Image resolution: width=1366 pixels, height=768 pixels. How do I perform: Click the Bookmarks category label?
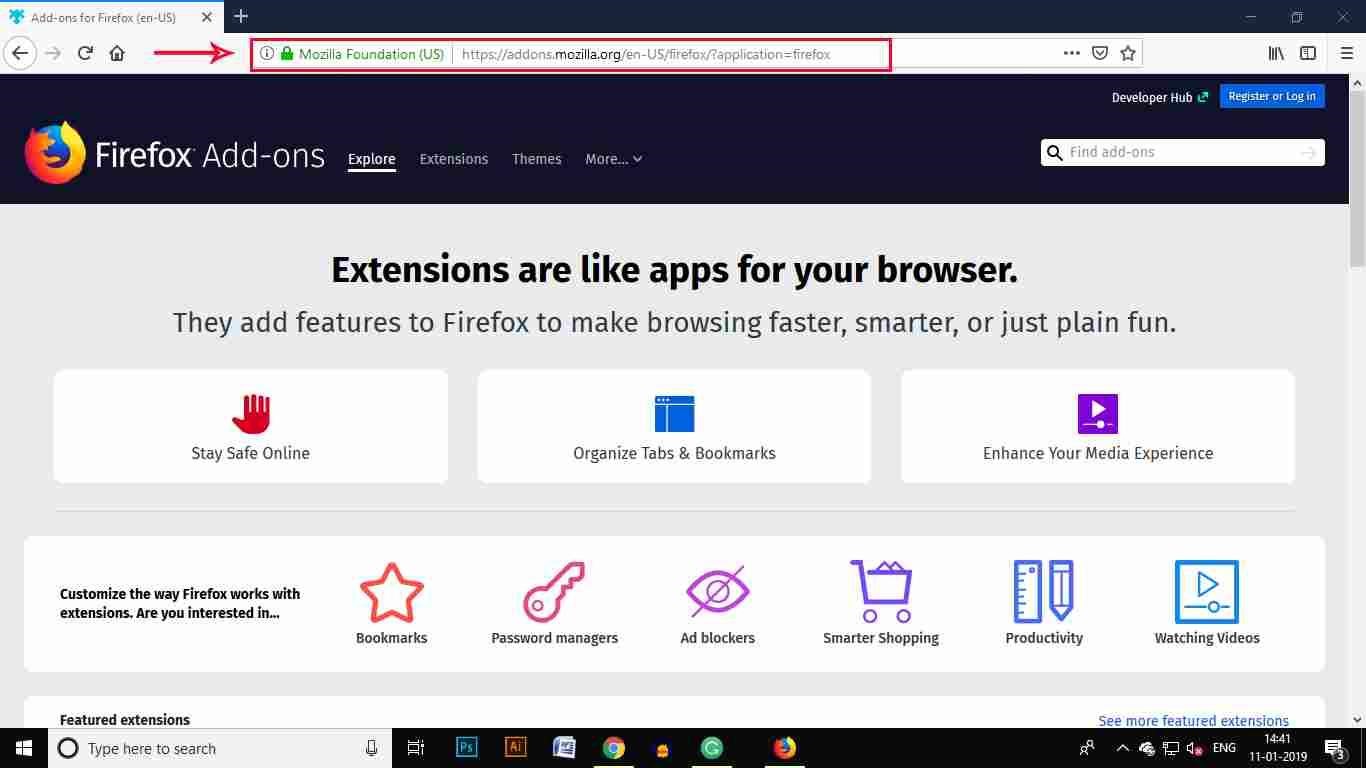click(392, 638)
